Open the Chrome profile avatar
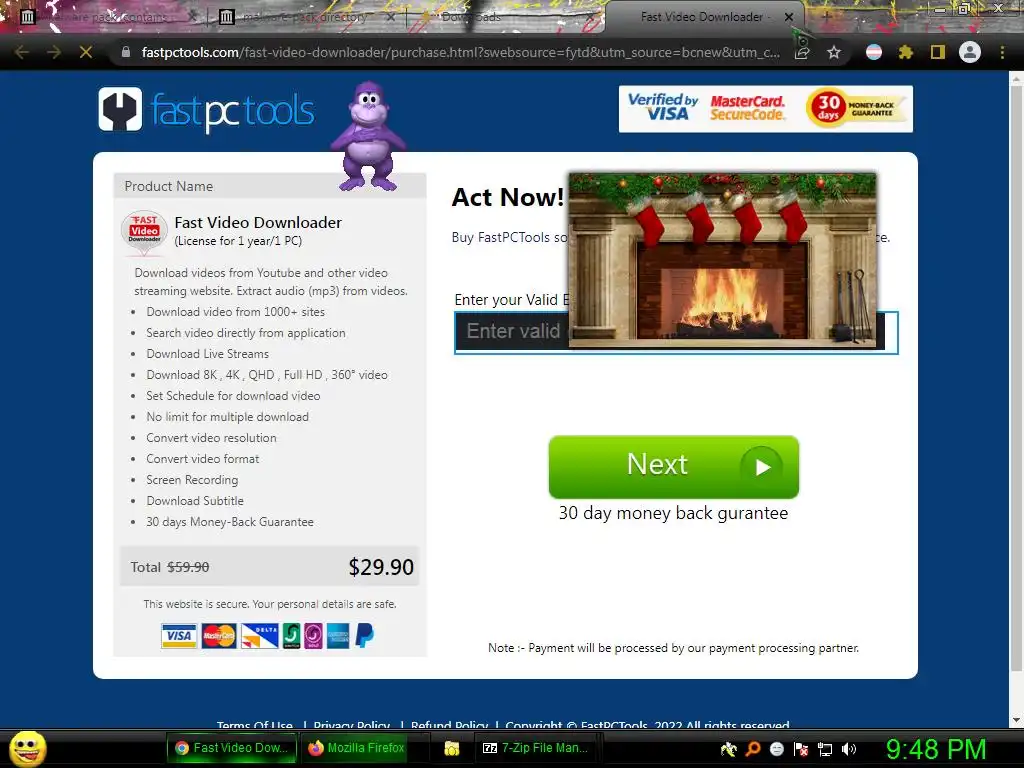The width and height of the screenshot is (1024, 768). [970, 52]
